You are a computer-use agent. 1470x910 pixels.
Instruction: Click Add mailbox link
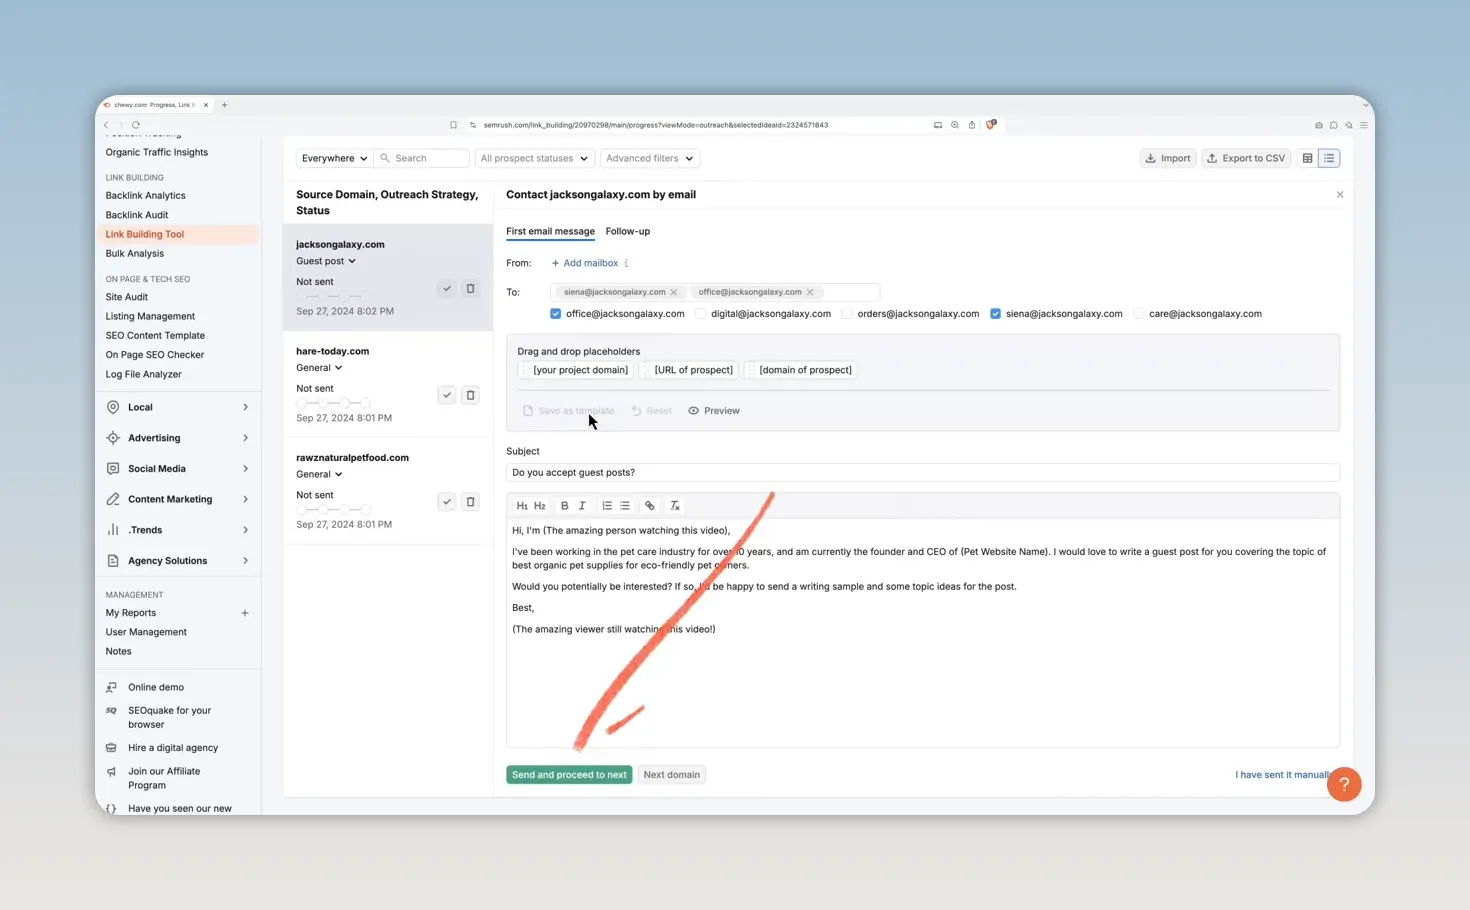(585, 263)
